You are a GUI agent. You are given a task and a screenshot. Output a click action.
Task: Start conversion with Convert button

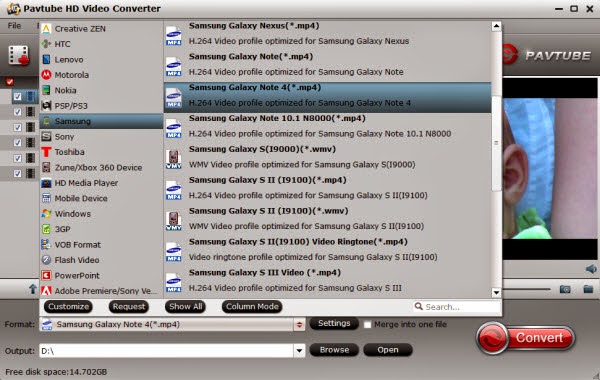[525, 338]
